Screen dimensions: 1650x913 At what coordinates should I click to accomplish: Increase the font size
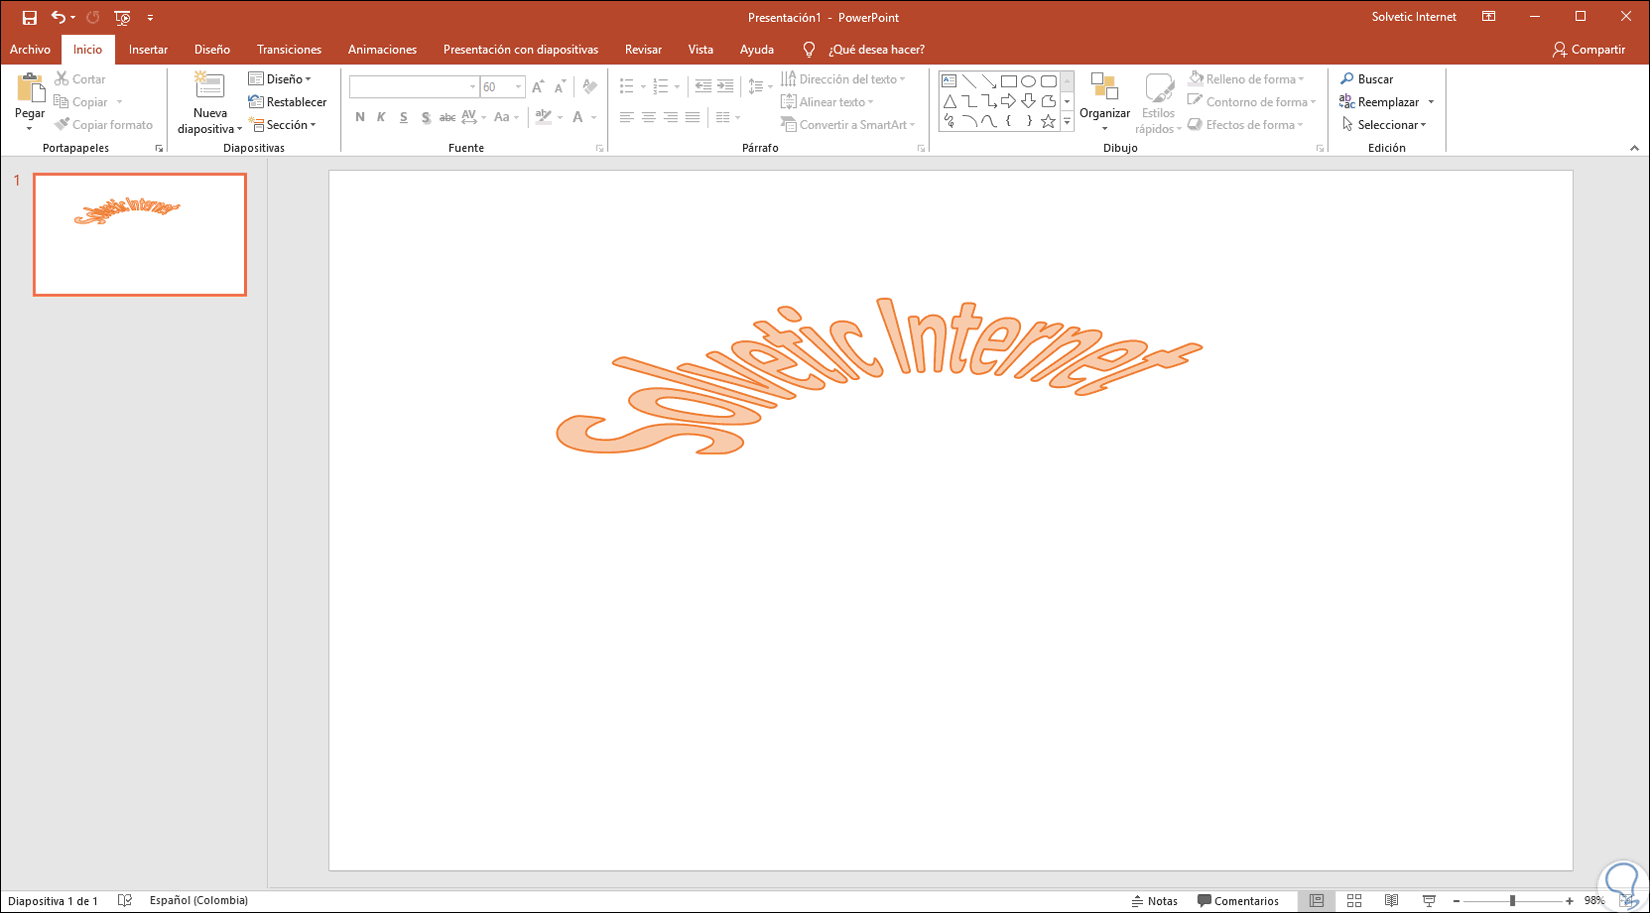[x=538, y=87]
